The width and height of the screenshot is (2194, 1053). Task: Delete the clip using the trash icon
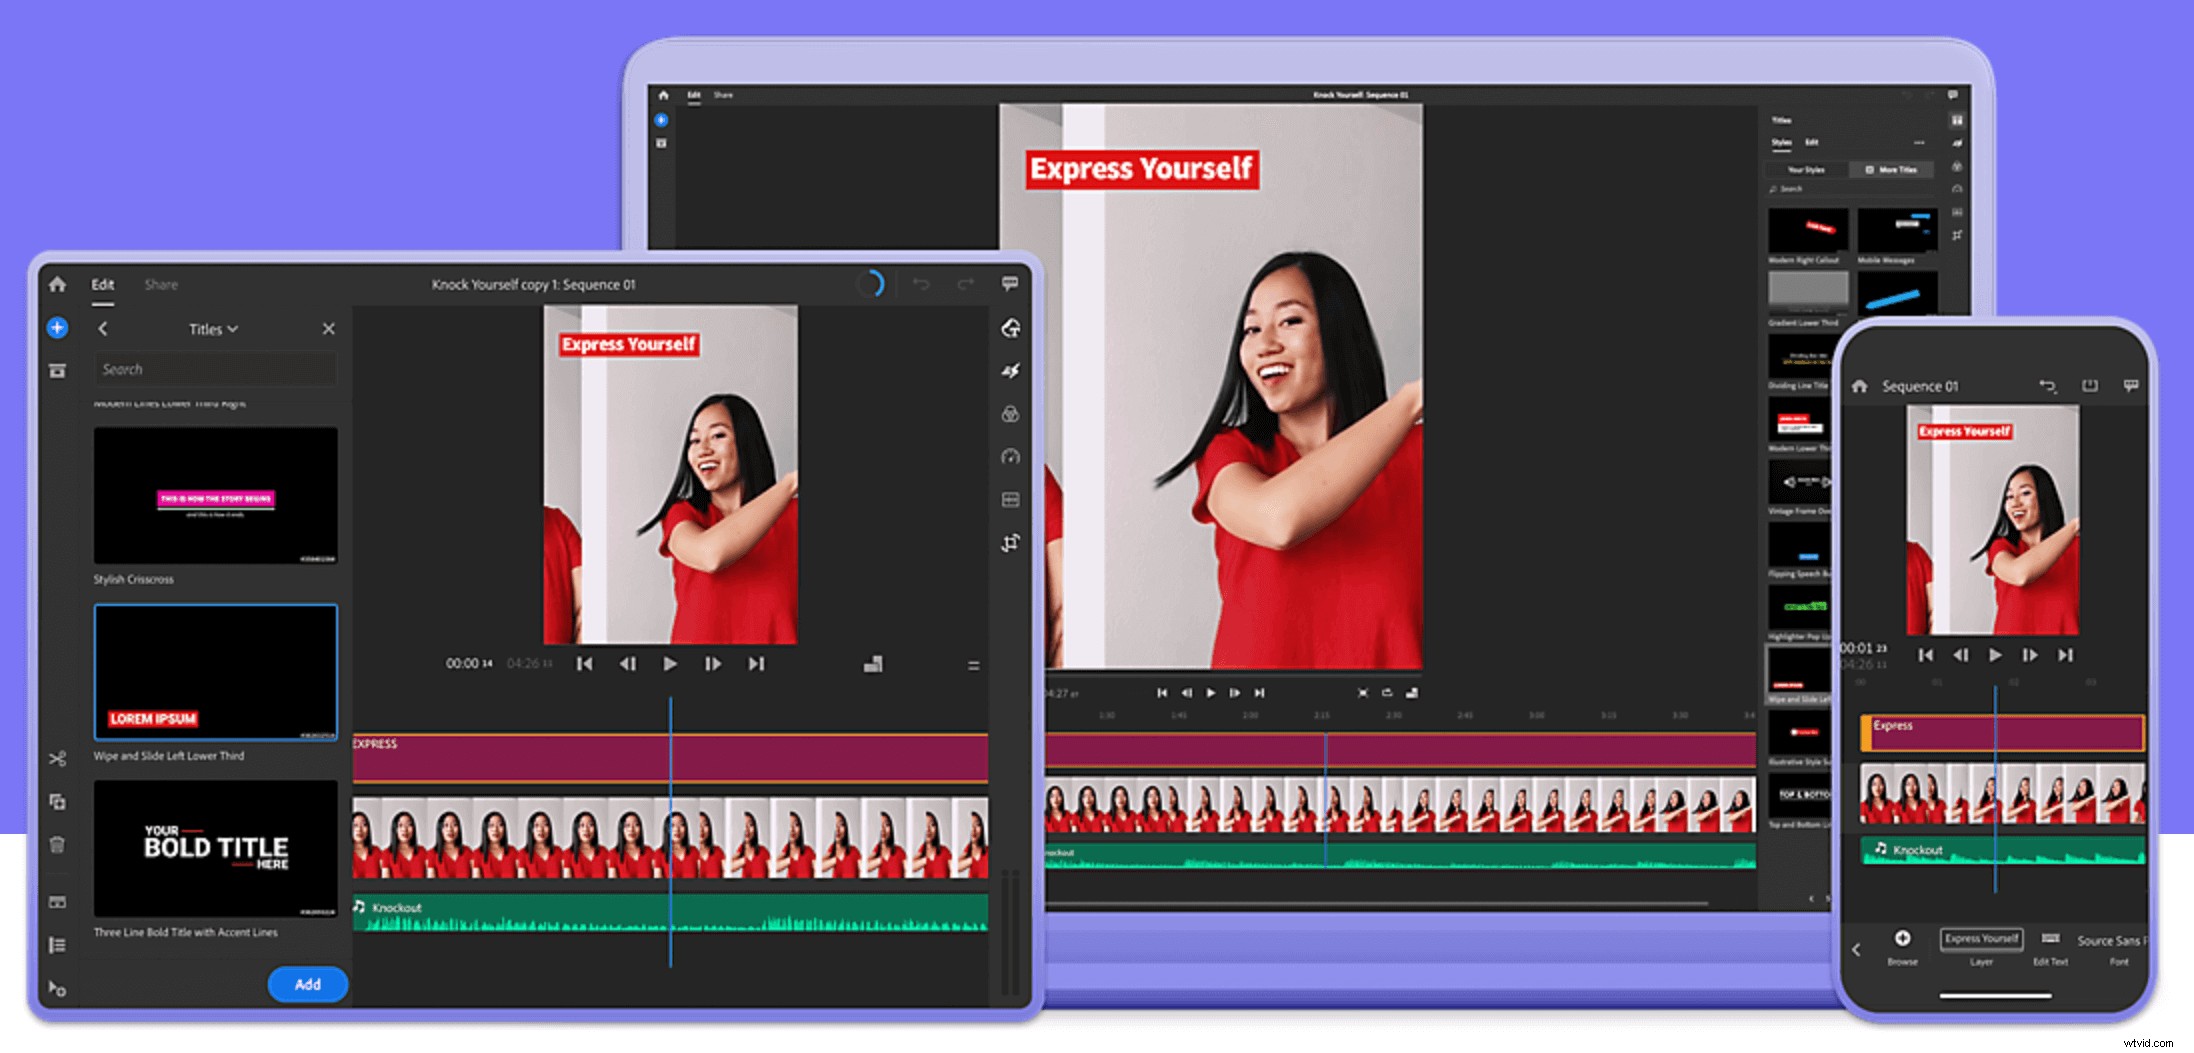pyautogui.click(x=57, y=843)
